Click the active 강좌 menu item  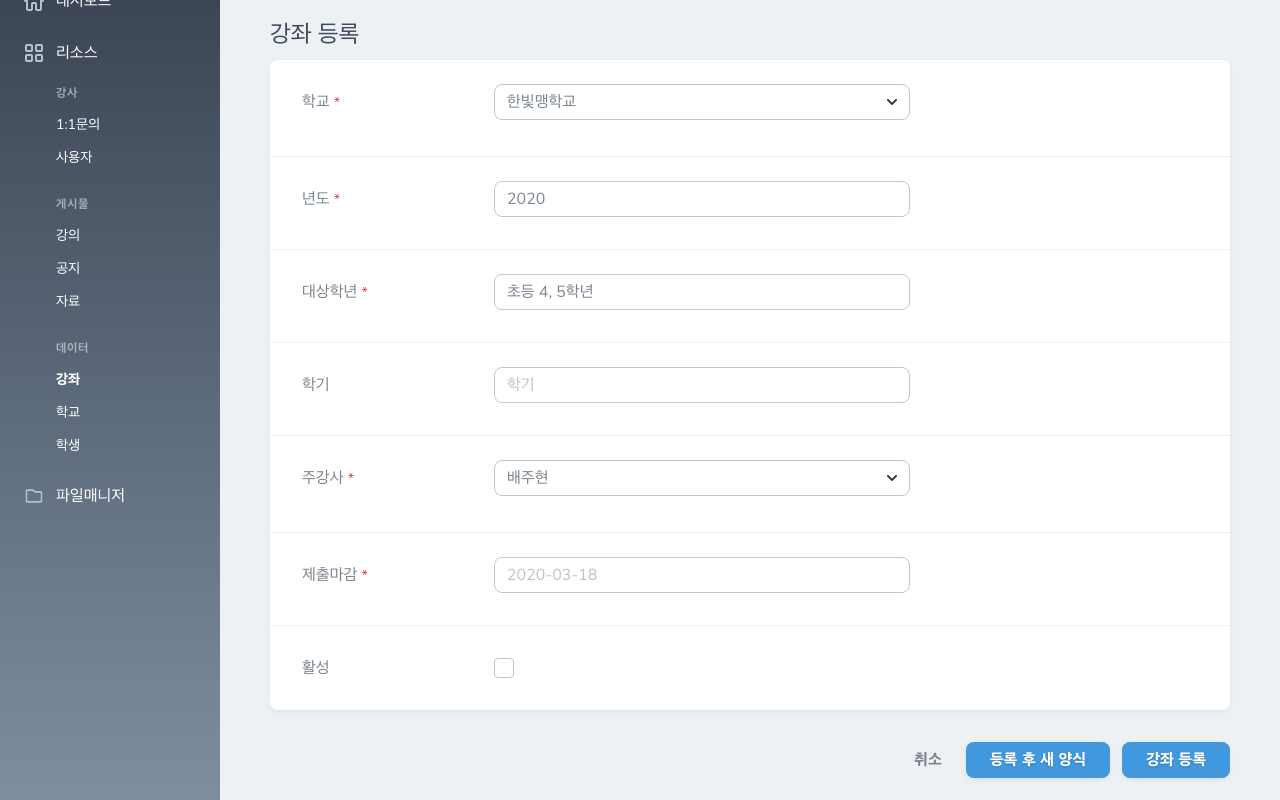pos(67,379)
